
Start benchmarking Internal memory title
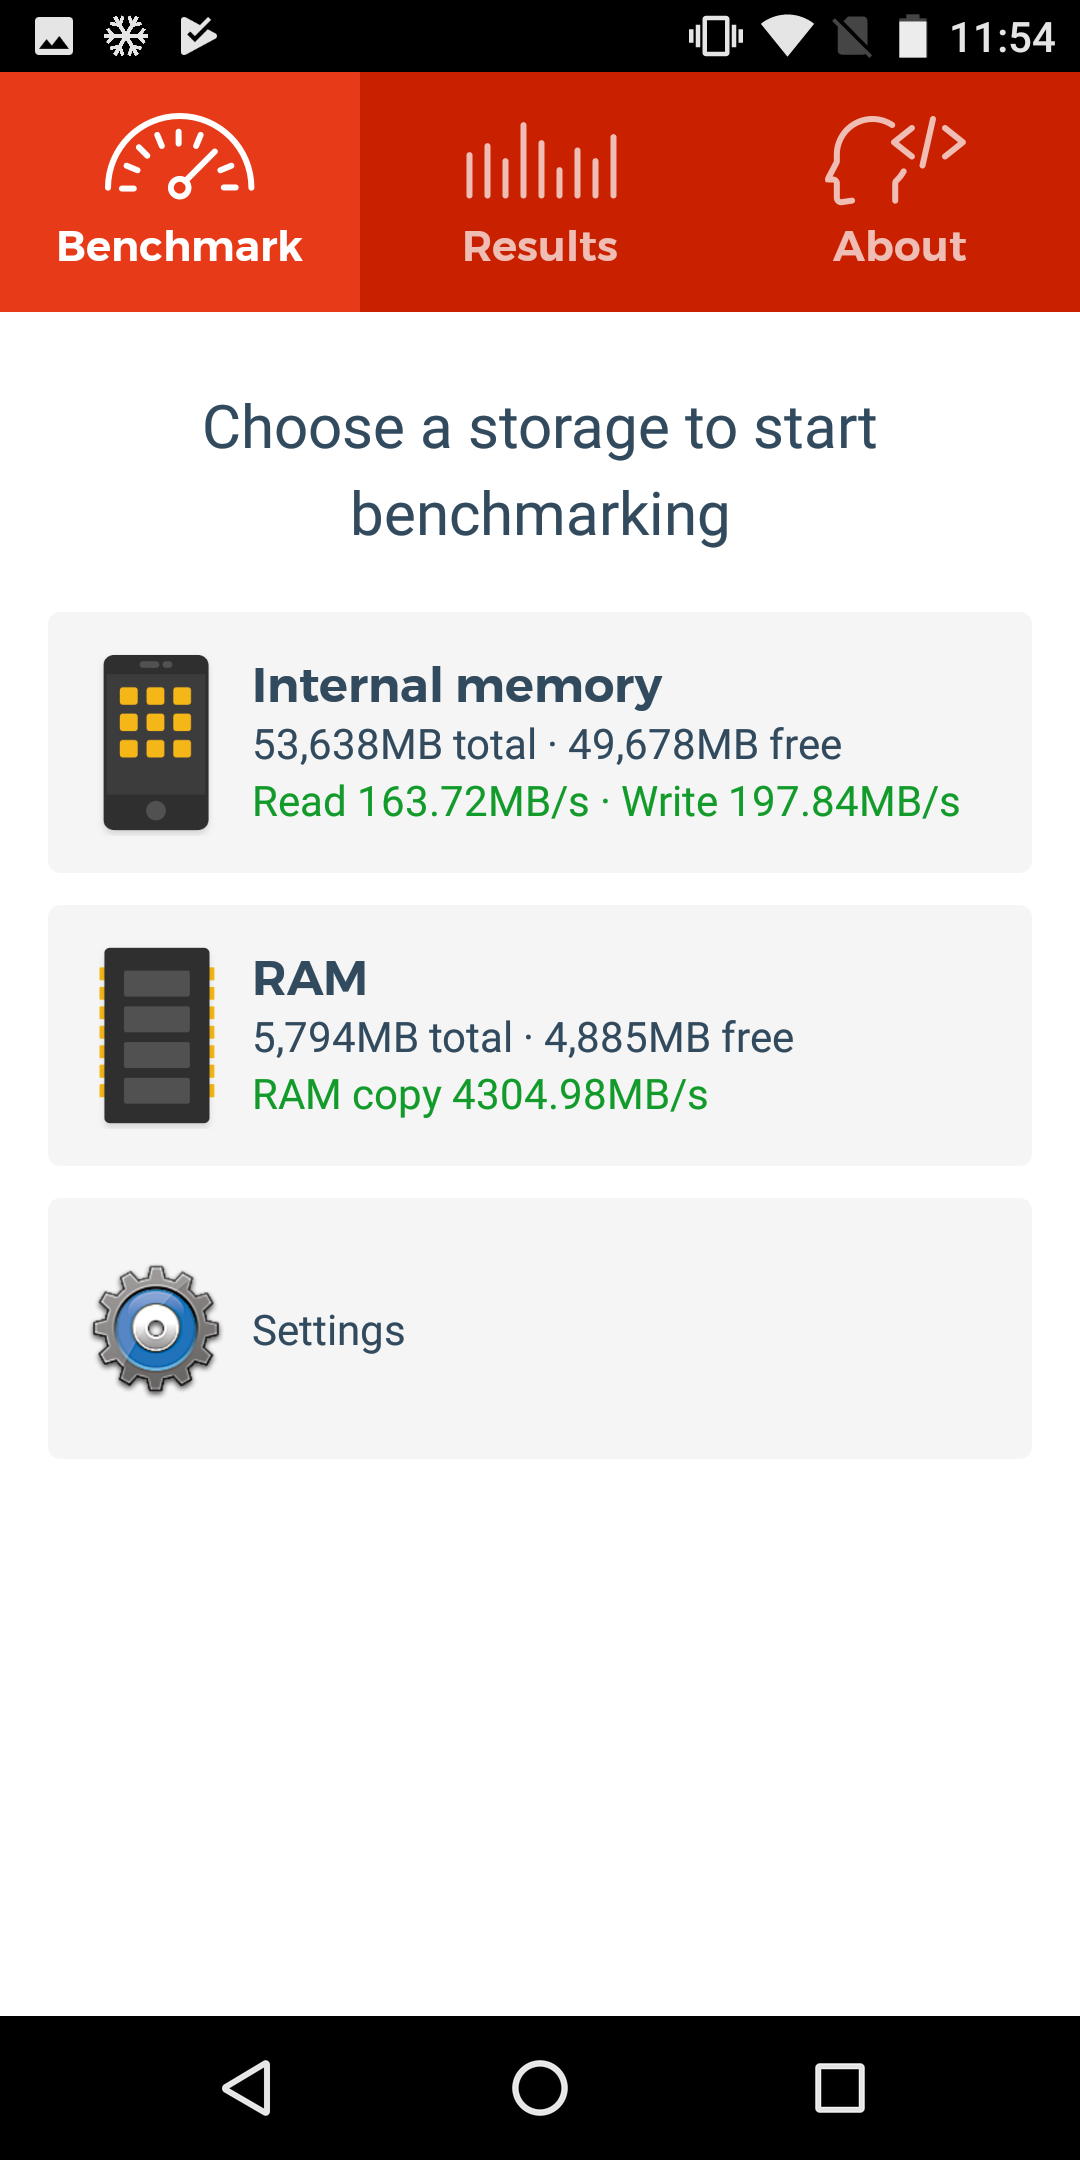click(457, 686)
